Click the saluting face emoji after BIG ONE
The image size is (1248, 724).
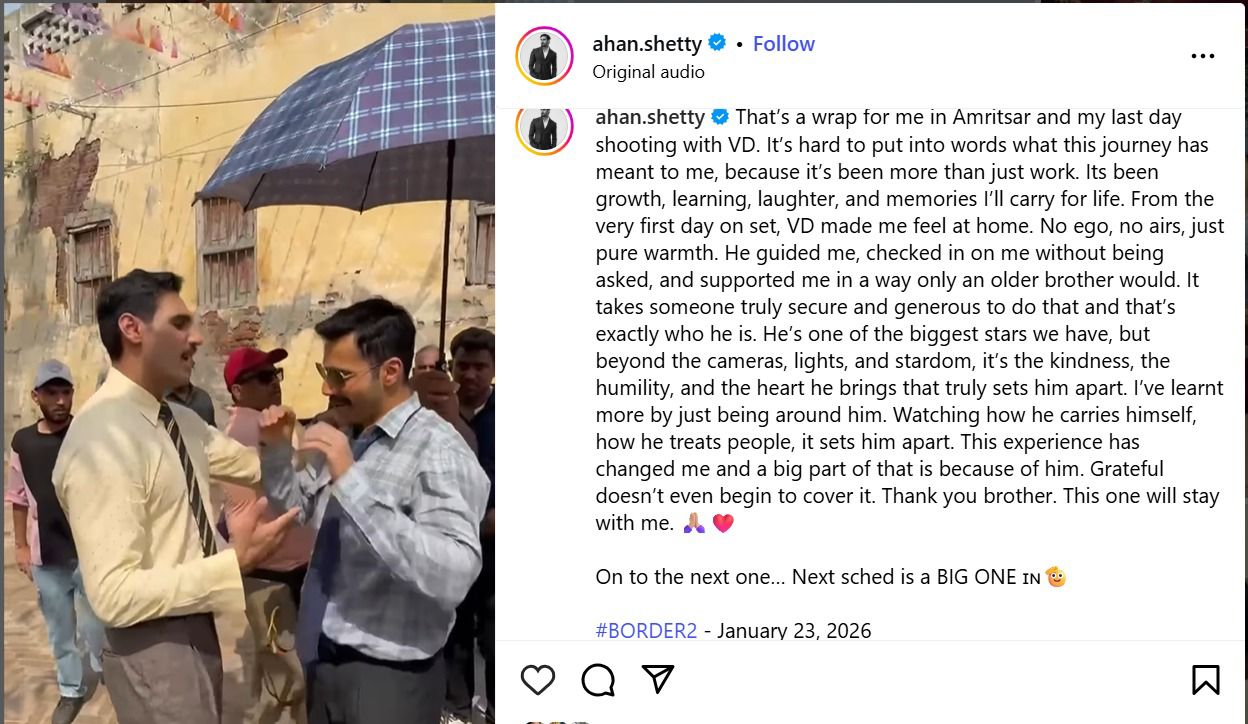pos(1056,577)
